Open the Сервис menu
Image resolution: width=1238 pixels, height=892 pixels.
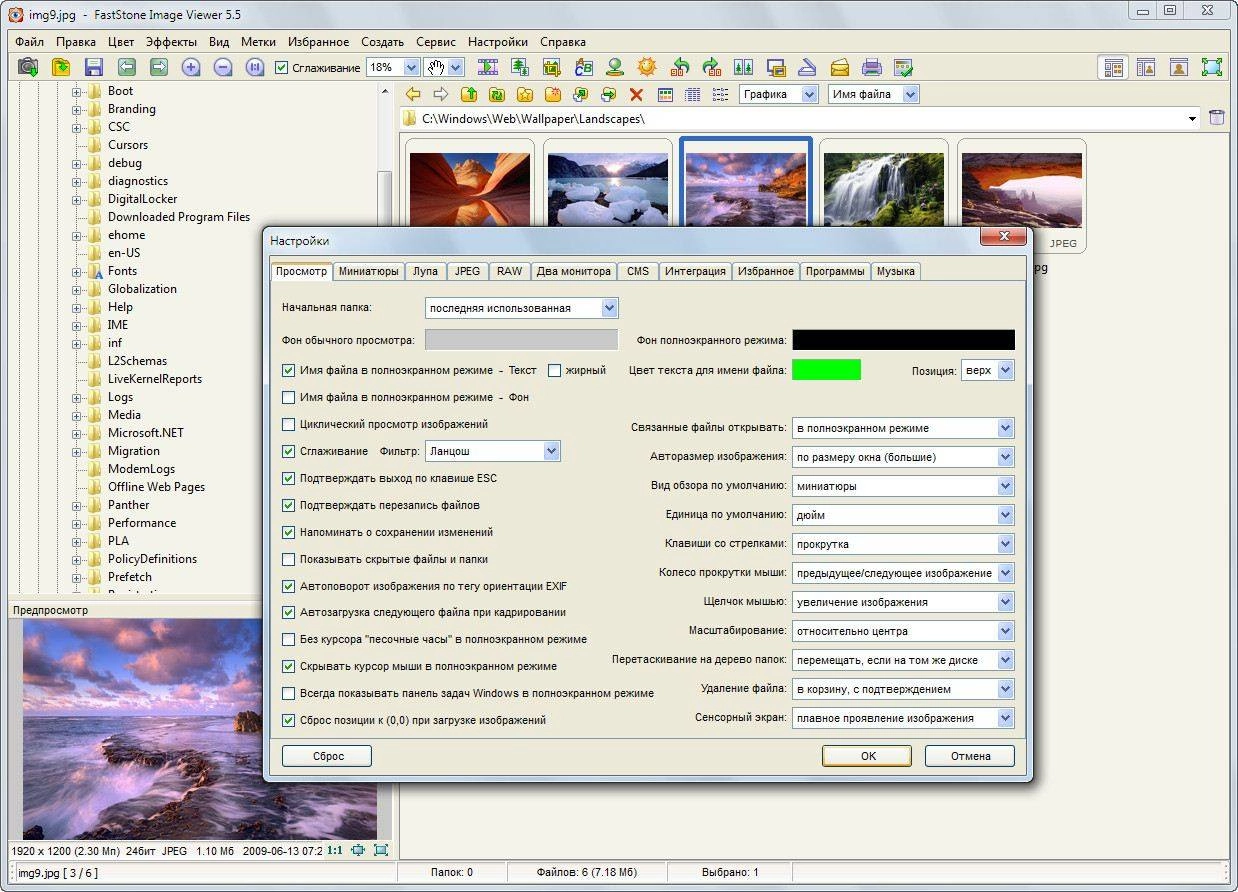click(x=436, y=42)
